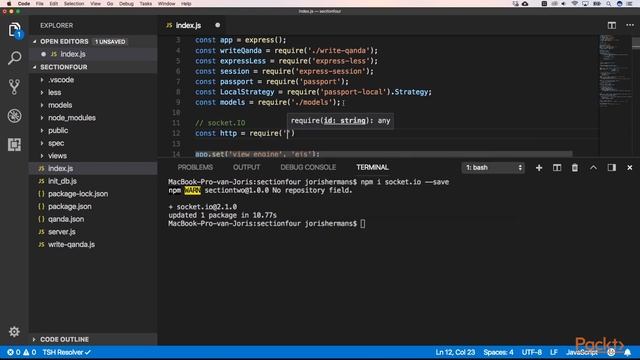
Task: Move panel to the right side
Action: 611,168
